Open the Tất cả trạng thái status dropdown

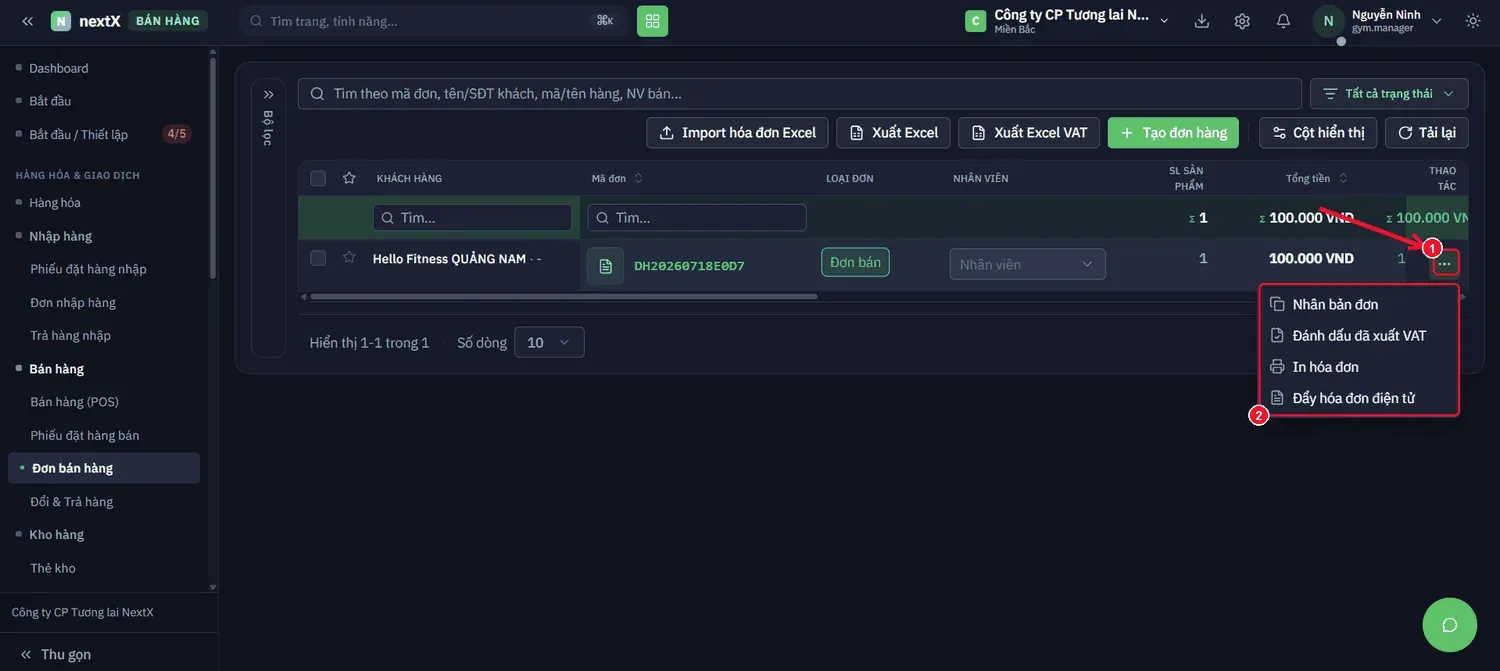pos(1389,94)
